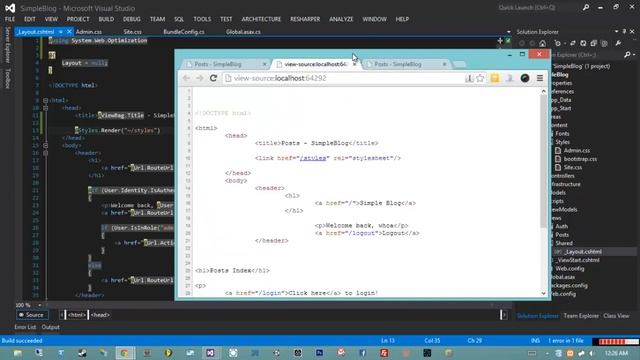Switch to Team Explorer panel tab

581,316
